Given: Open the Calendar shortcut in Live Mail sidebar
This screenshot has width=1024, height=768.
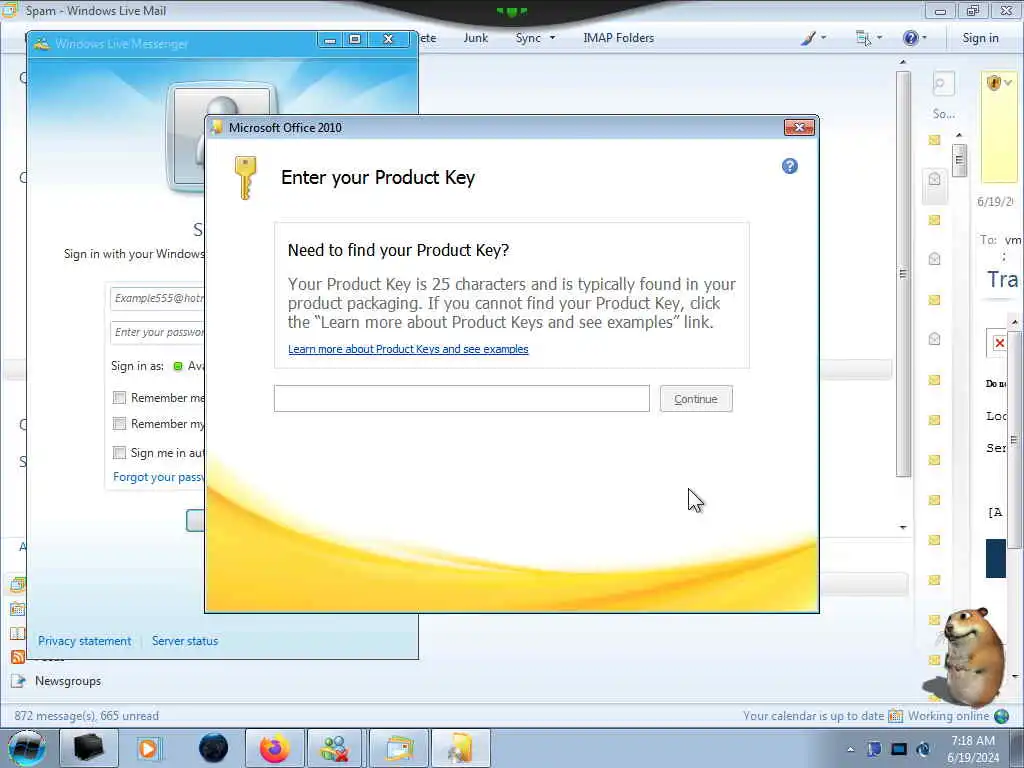Looking at the screenshot, I should click(18, 609).
